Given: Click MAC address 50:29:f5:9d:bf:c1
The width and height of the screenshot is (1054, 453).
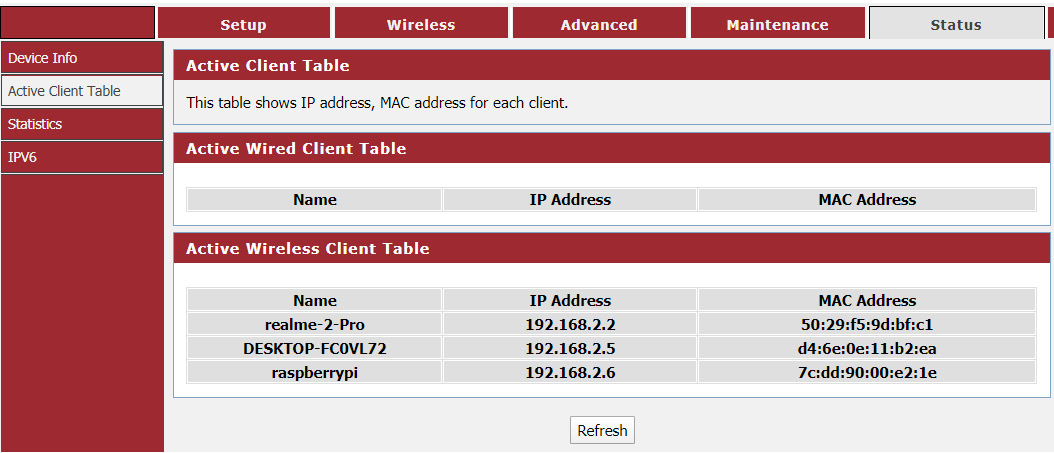Looking at the screenshot, I should click(x=867, y=324).
